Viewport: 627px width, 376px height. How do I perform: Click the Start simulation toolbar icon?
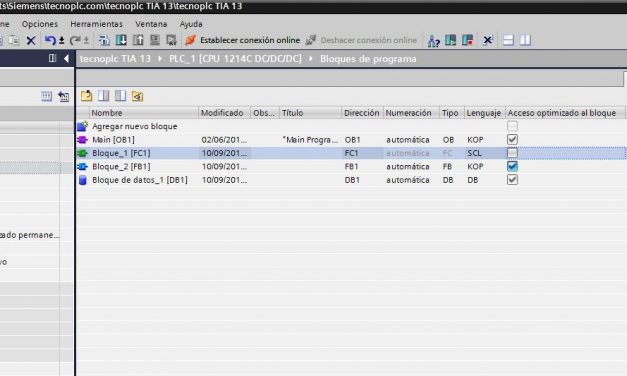[x=155, y=40]
